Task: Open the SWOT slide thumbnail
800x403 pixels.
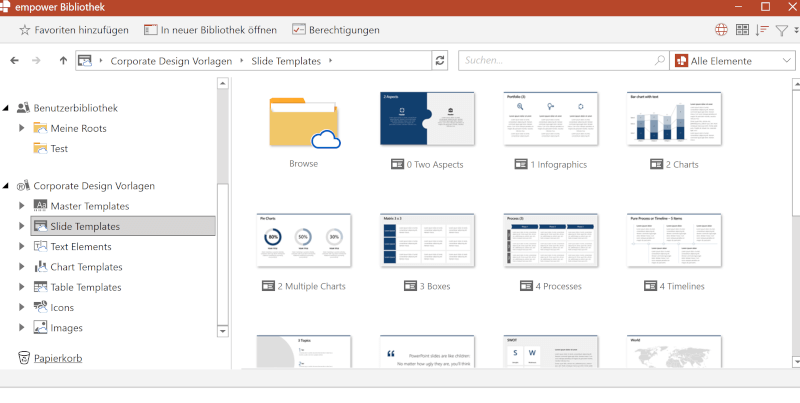Action: click(551, 351)
